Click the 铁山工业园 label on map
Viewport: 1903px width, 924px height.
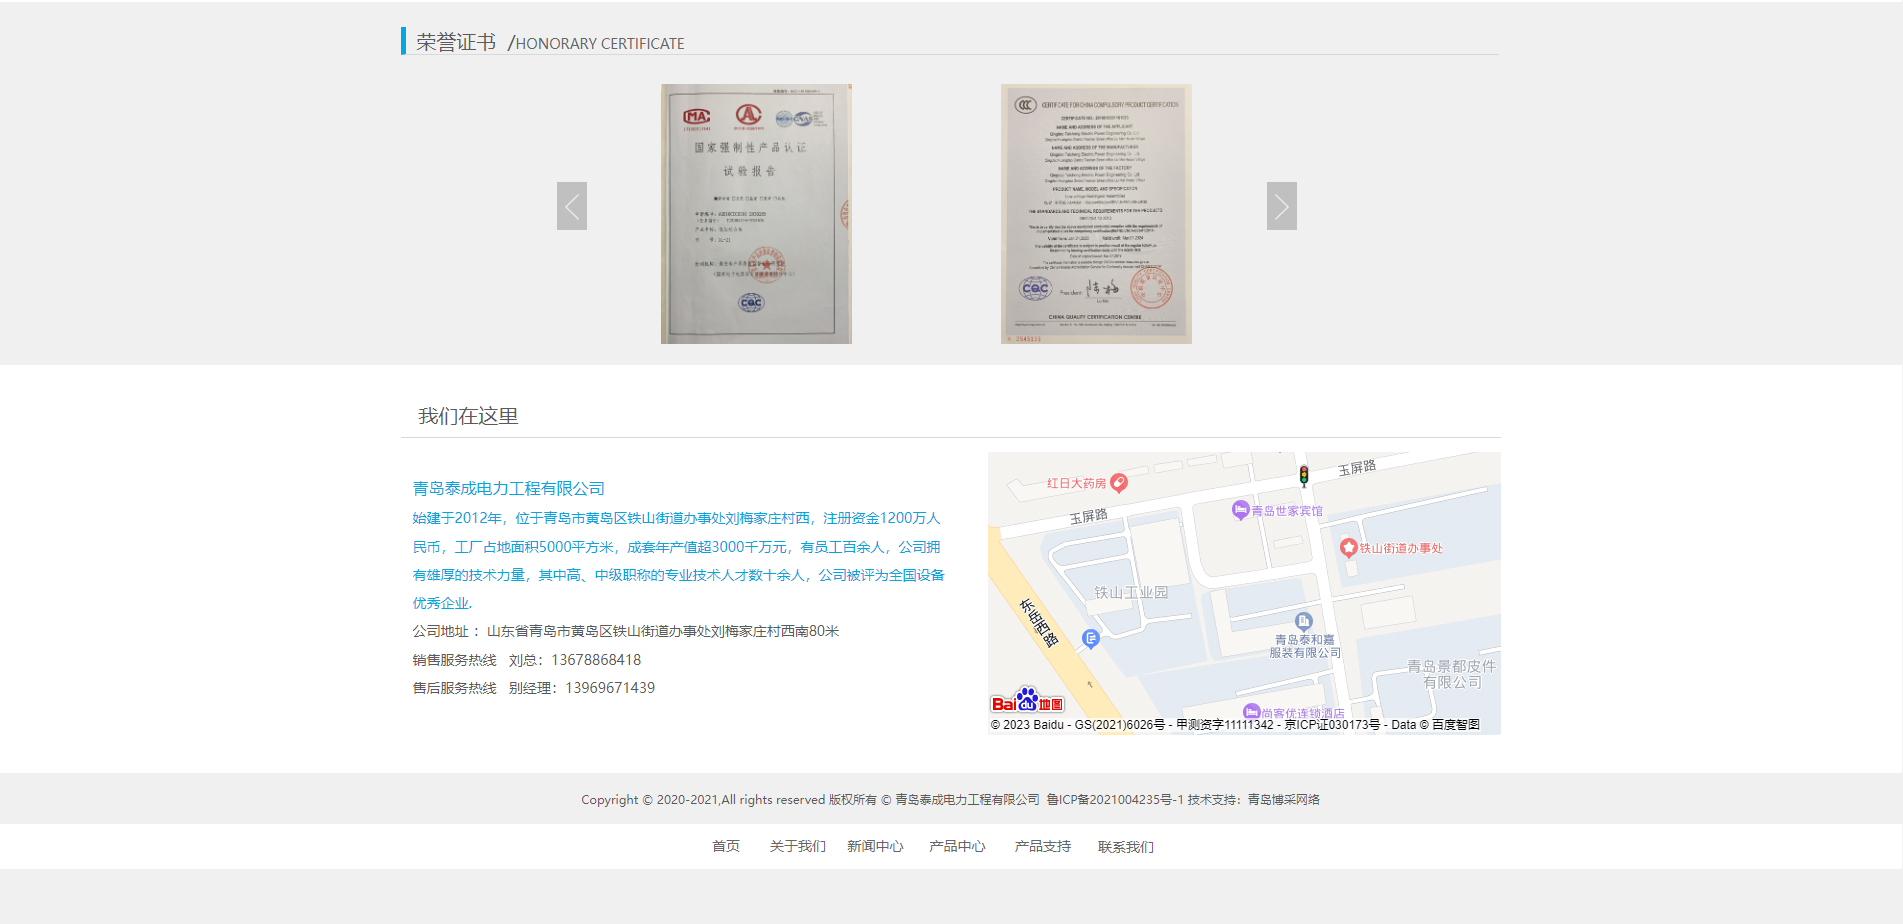pos(1131,592)
